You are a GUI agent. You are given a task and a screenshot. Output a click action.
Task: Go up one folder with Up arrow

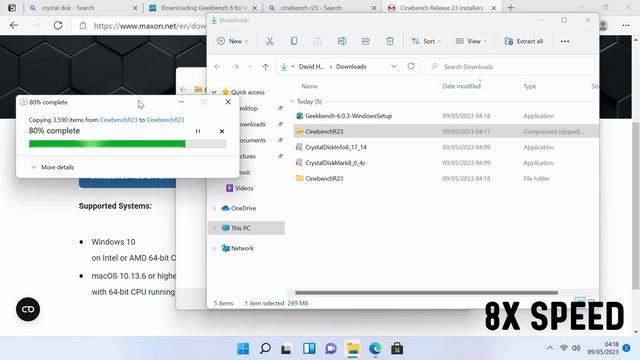266,67
